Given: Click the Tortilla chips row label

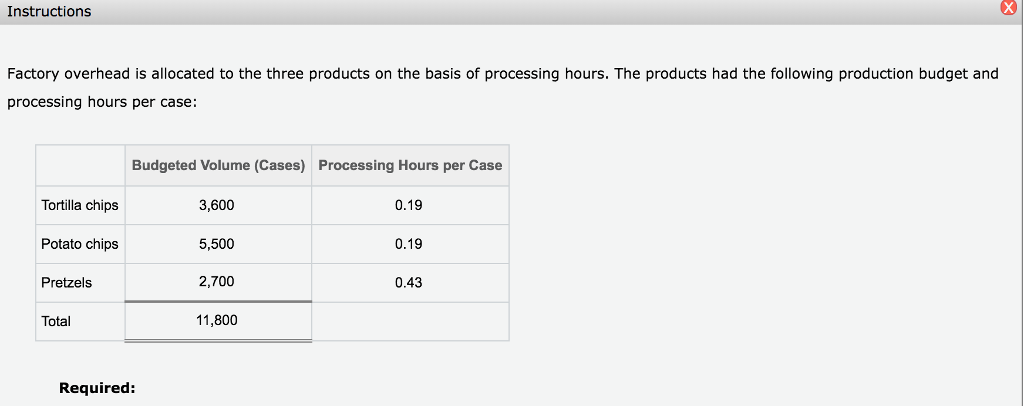Looking at the screenshot, I should tap(80, 205).
